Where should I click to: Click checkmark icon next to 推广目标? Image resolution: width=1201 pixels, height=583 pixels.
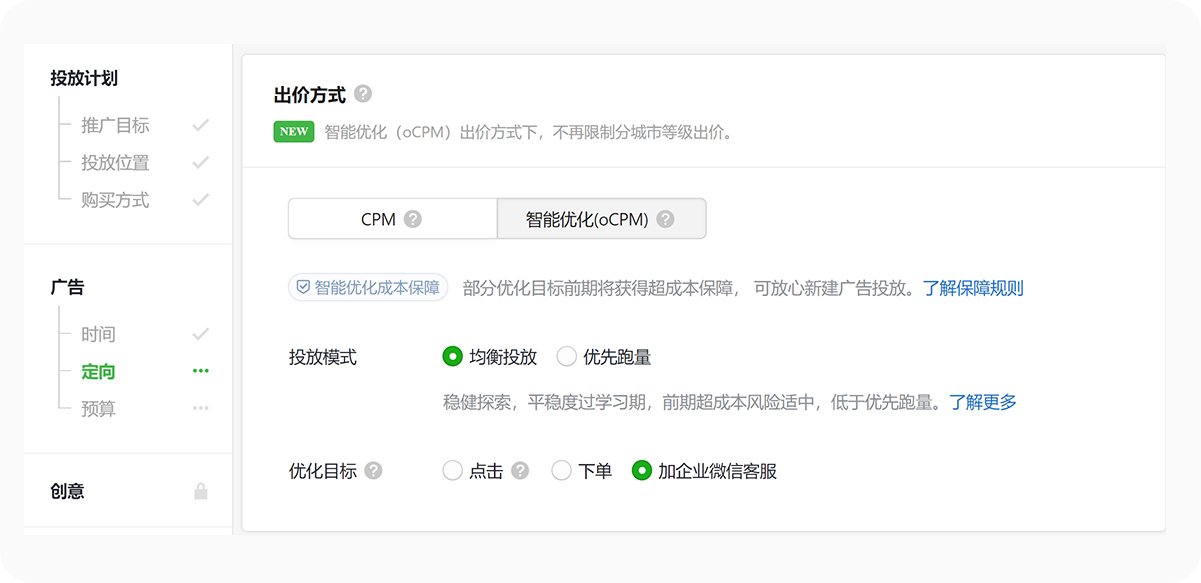[x=201, y=125]
